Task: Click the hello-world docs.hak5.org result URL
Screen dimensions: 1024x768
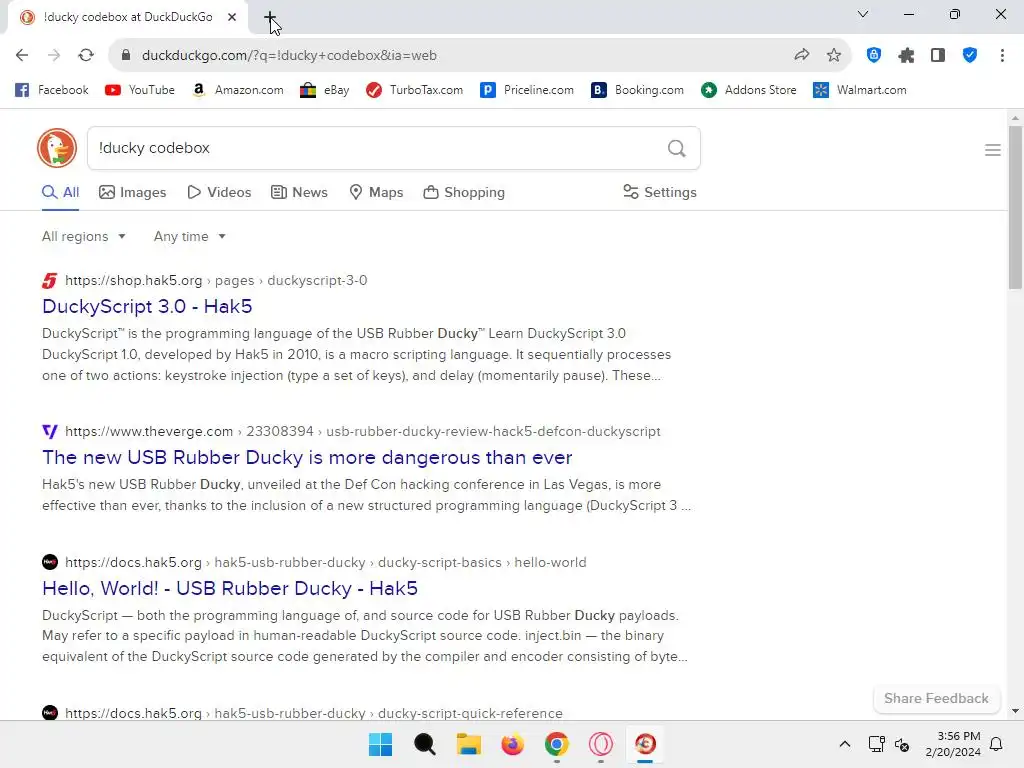Action: tap(325, 563)
